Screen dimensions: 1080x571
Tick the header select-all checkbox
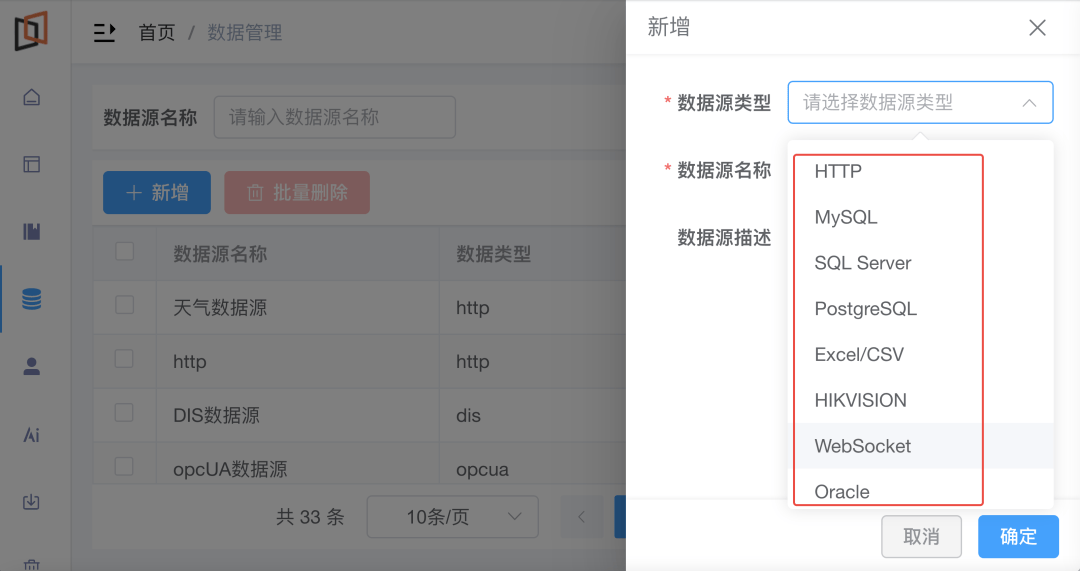[125, 251]
